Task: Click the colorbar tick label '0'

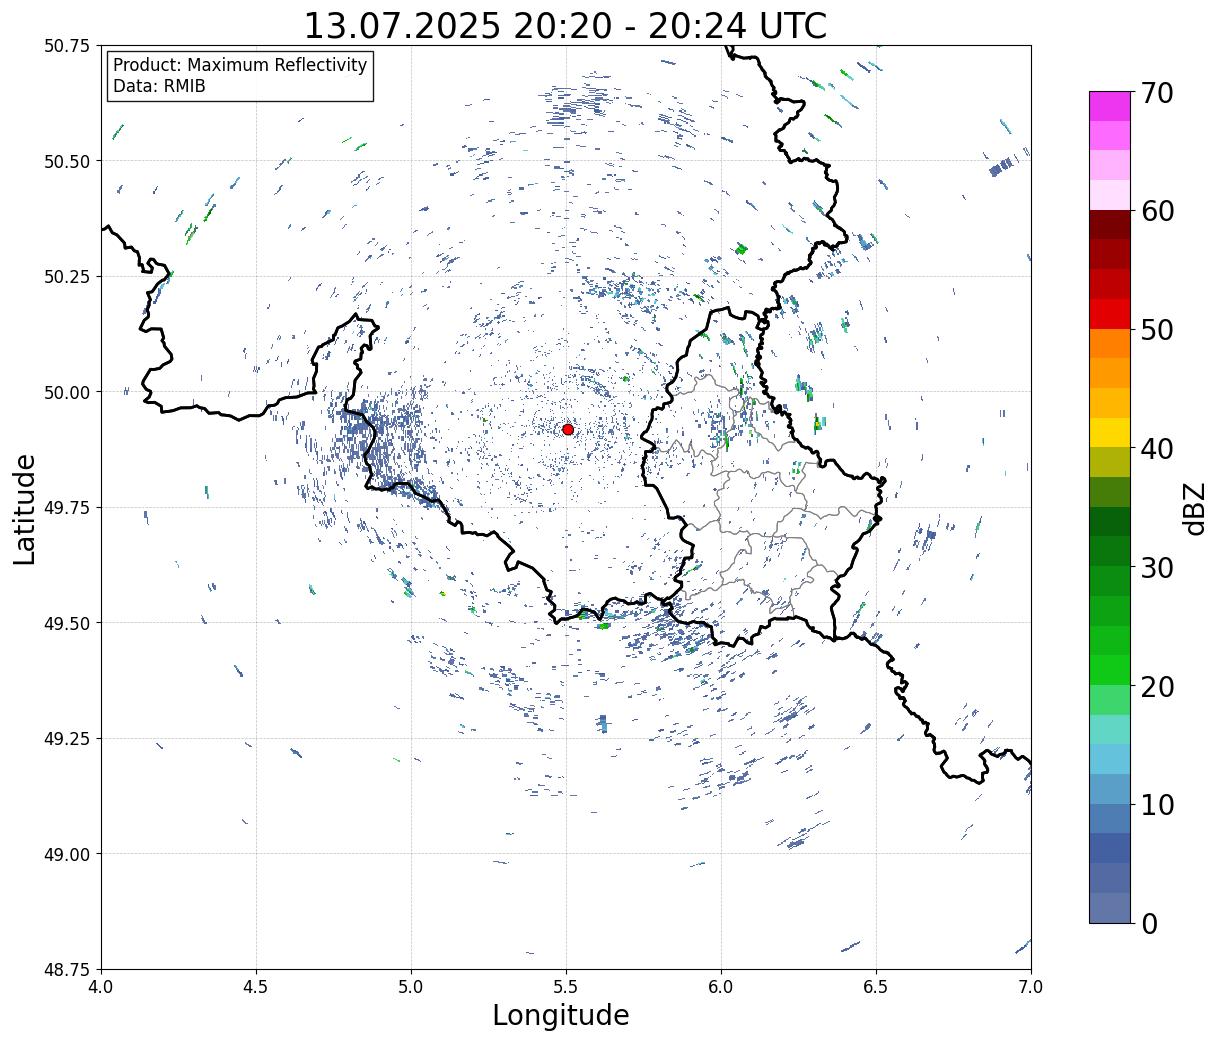Action: pos(1148,924)
